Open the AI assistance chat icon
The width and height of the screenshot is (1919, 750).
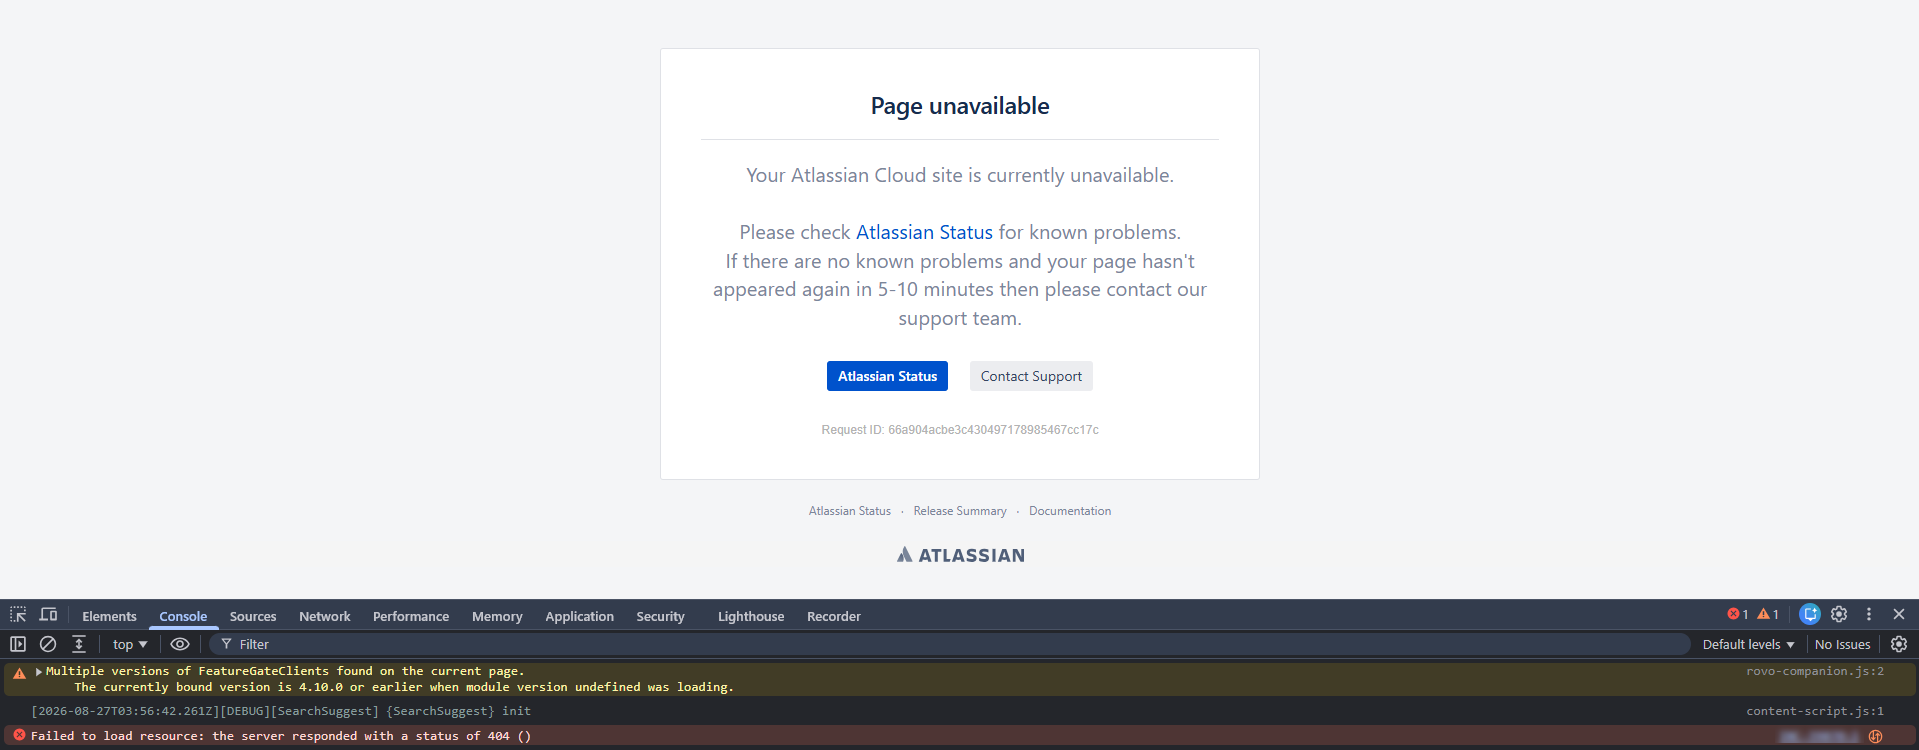(1810, 614)
